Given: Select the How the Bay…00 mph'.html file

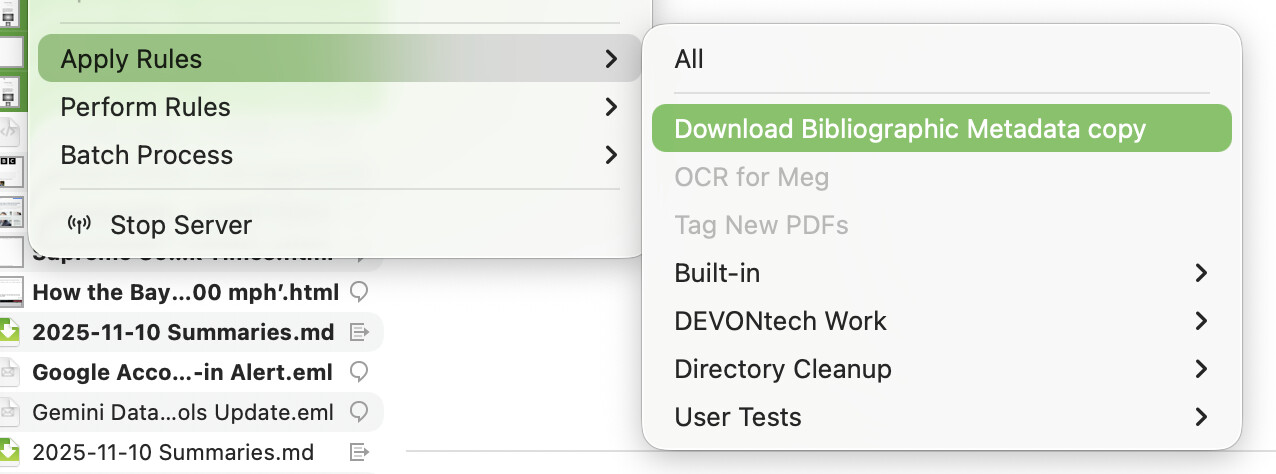Looking at the screenshot, I should [x=187, y=292].
